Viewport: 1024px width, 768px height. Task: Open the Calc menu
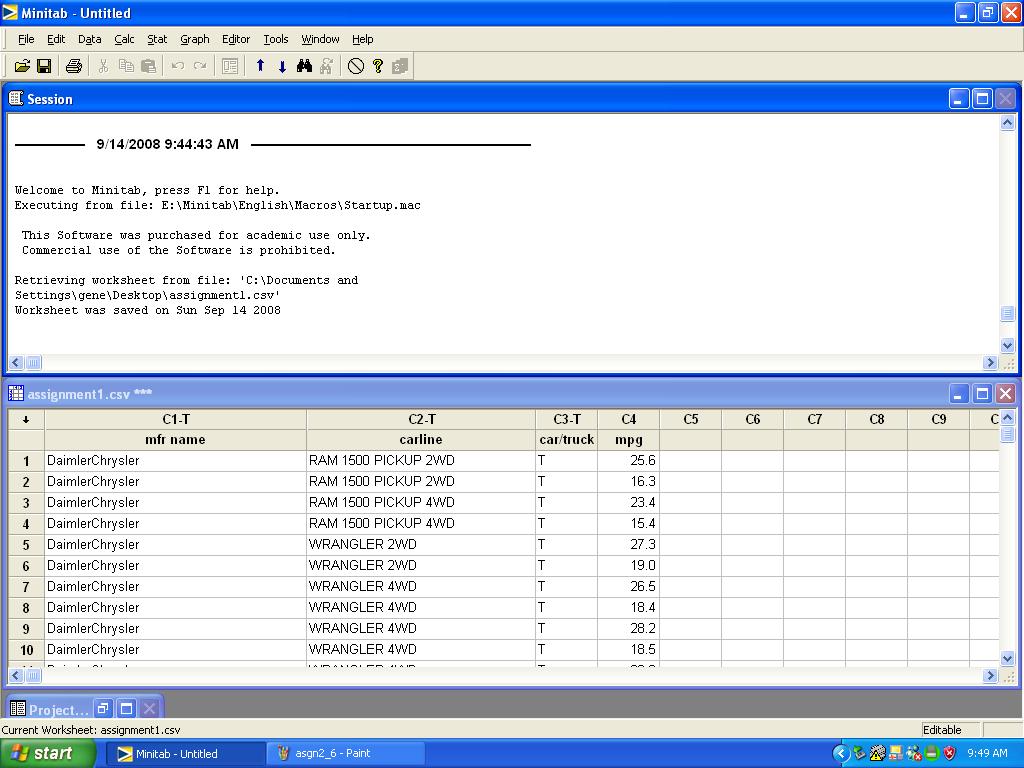pos(124,39)
